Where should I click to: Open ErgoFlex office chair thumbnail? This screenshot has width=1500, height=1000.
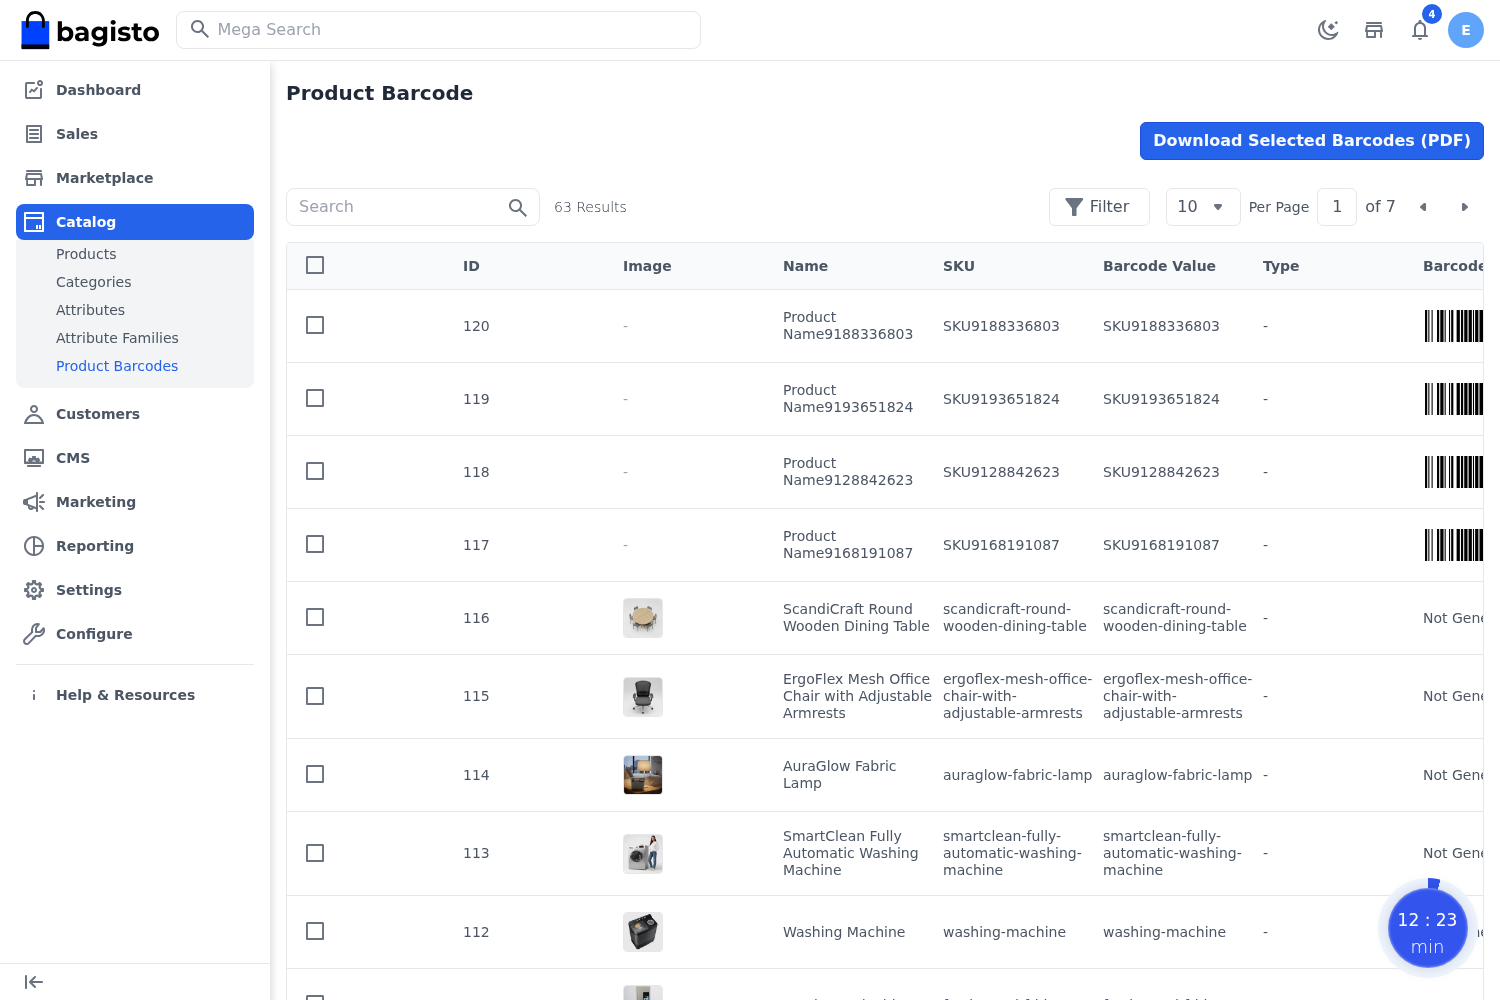pyautogui.click(x=643, y=697)
